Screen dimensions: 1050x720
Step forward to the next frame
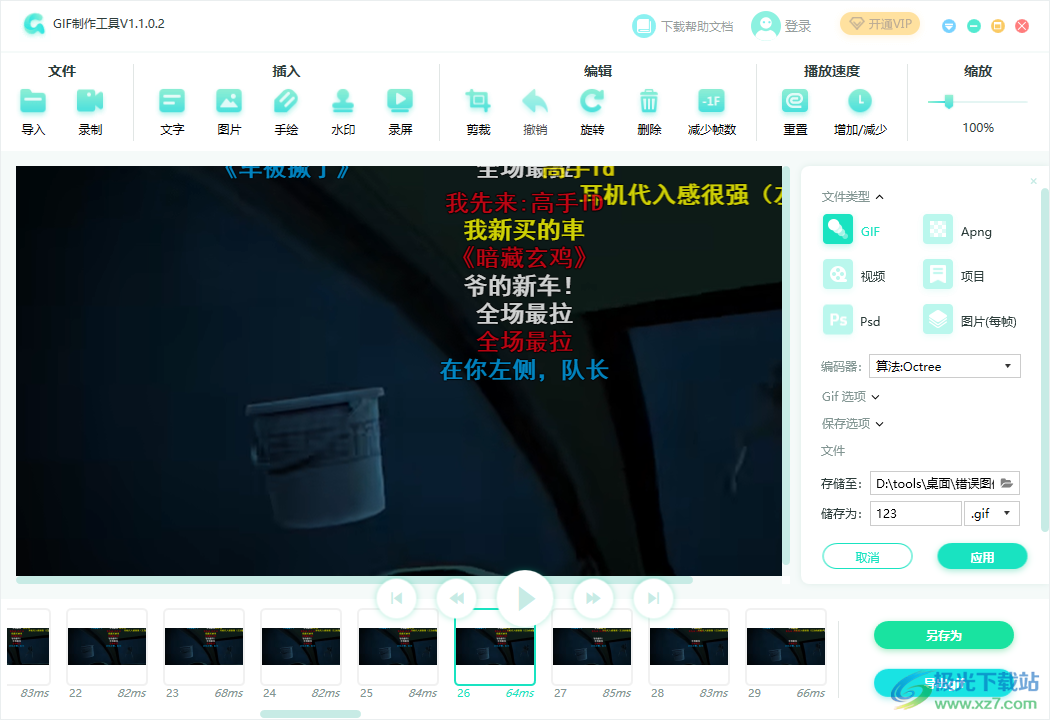(593, 598)
